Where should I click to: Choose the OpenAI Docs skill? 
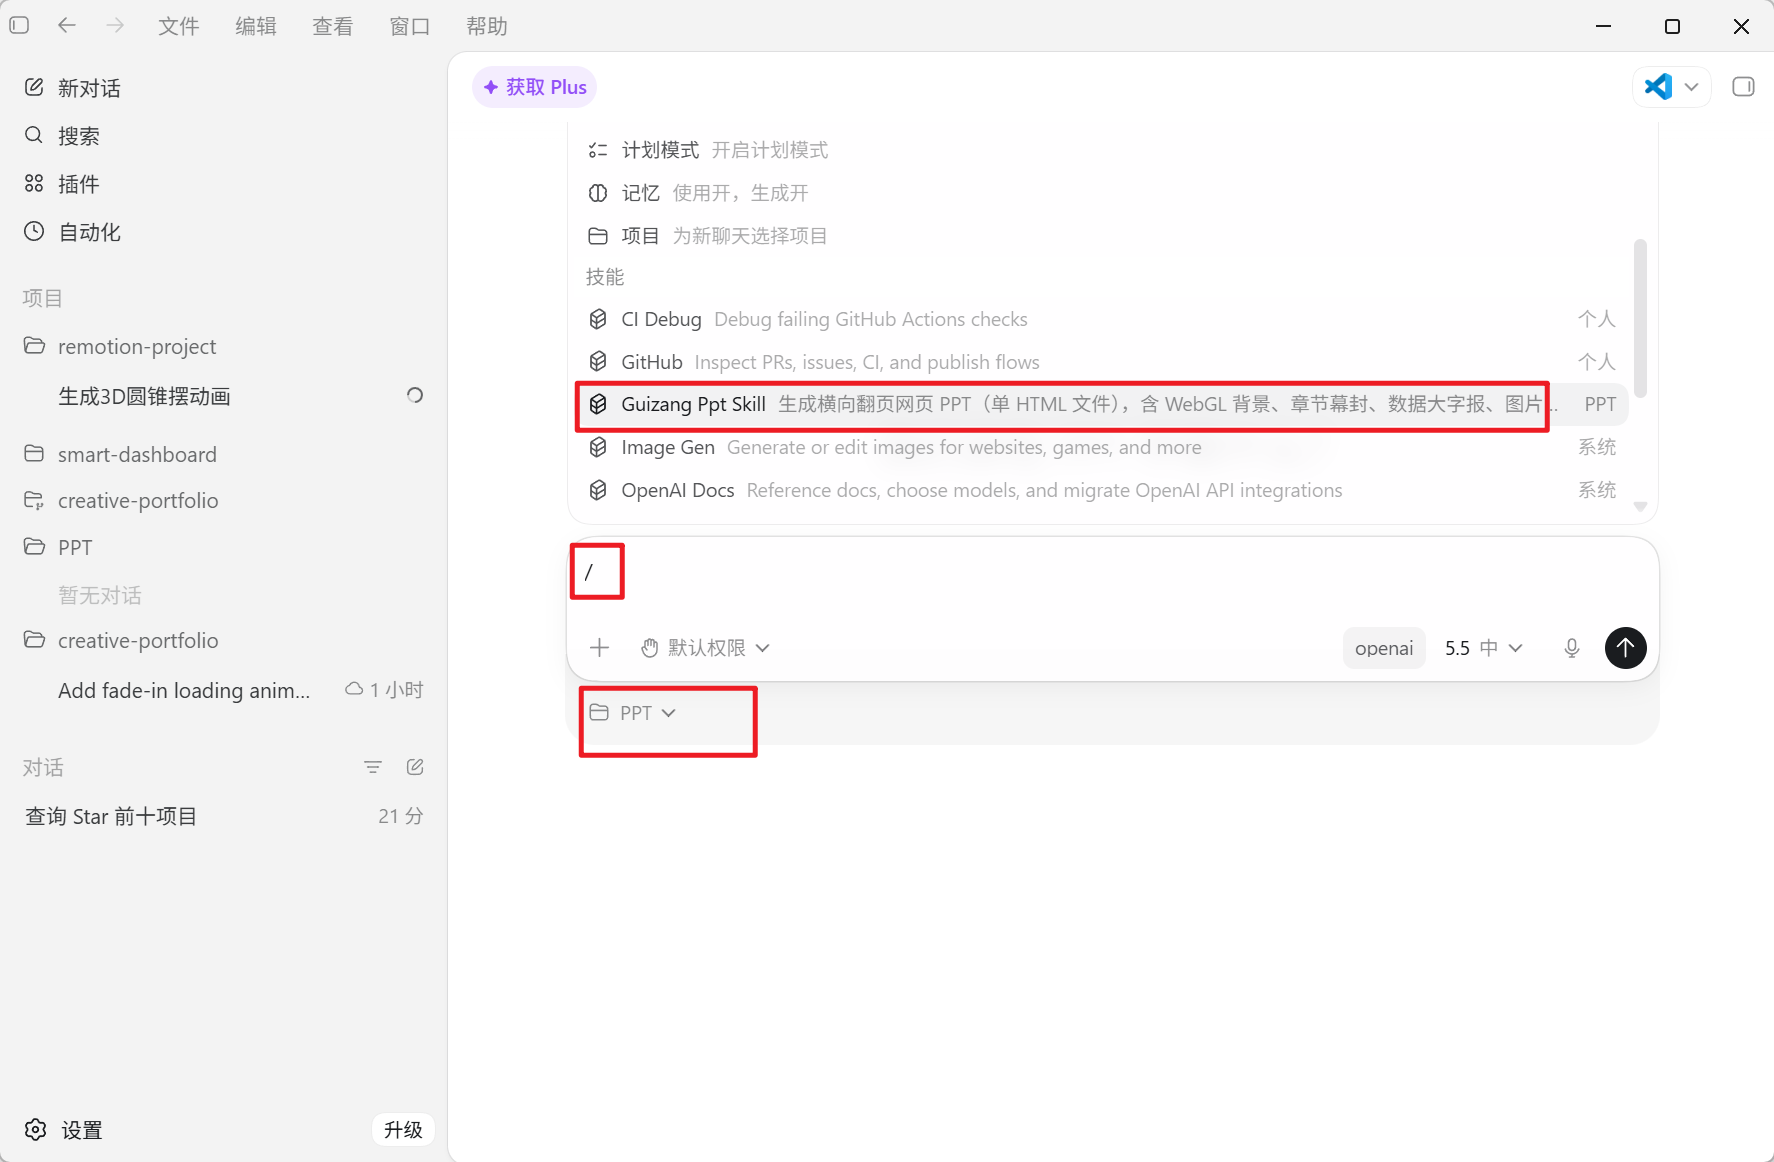[x=1101, y=490]
